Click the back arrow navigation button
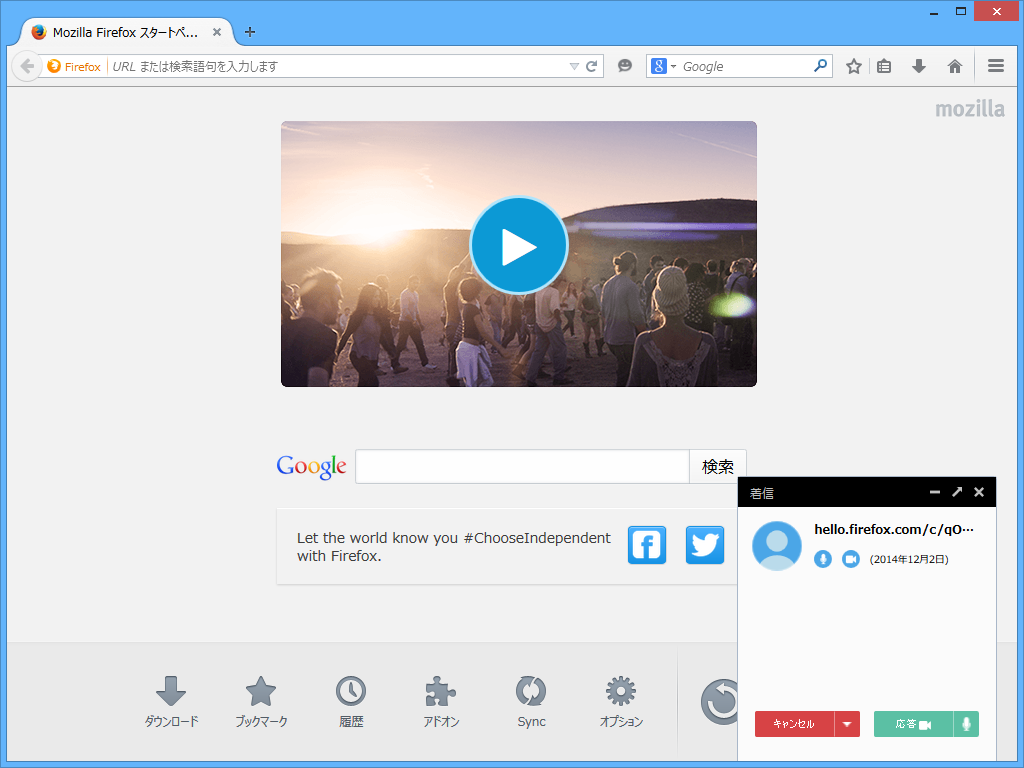The height and width of the screenshot is (768, 1024). coord(27,66)
